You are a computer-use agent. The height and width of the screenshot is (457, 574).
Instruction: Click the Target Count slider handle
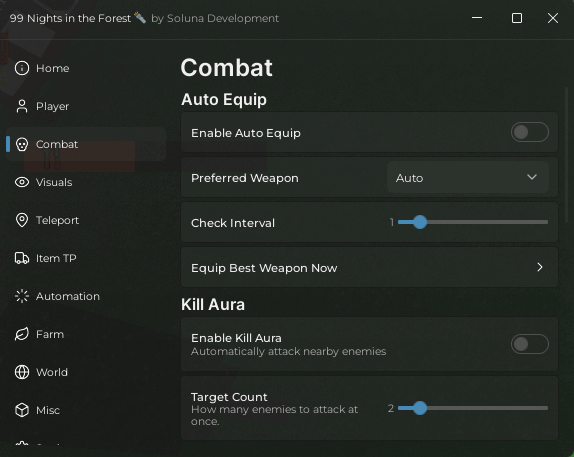point(420,408)
